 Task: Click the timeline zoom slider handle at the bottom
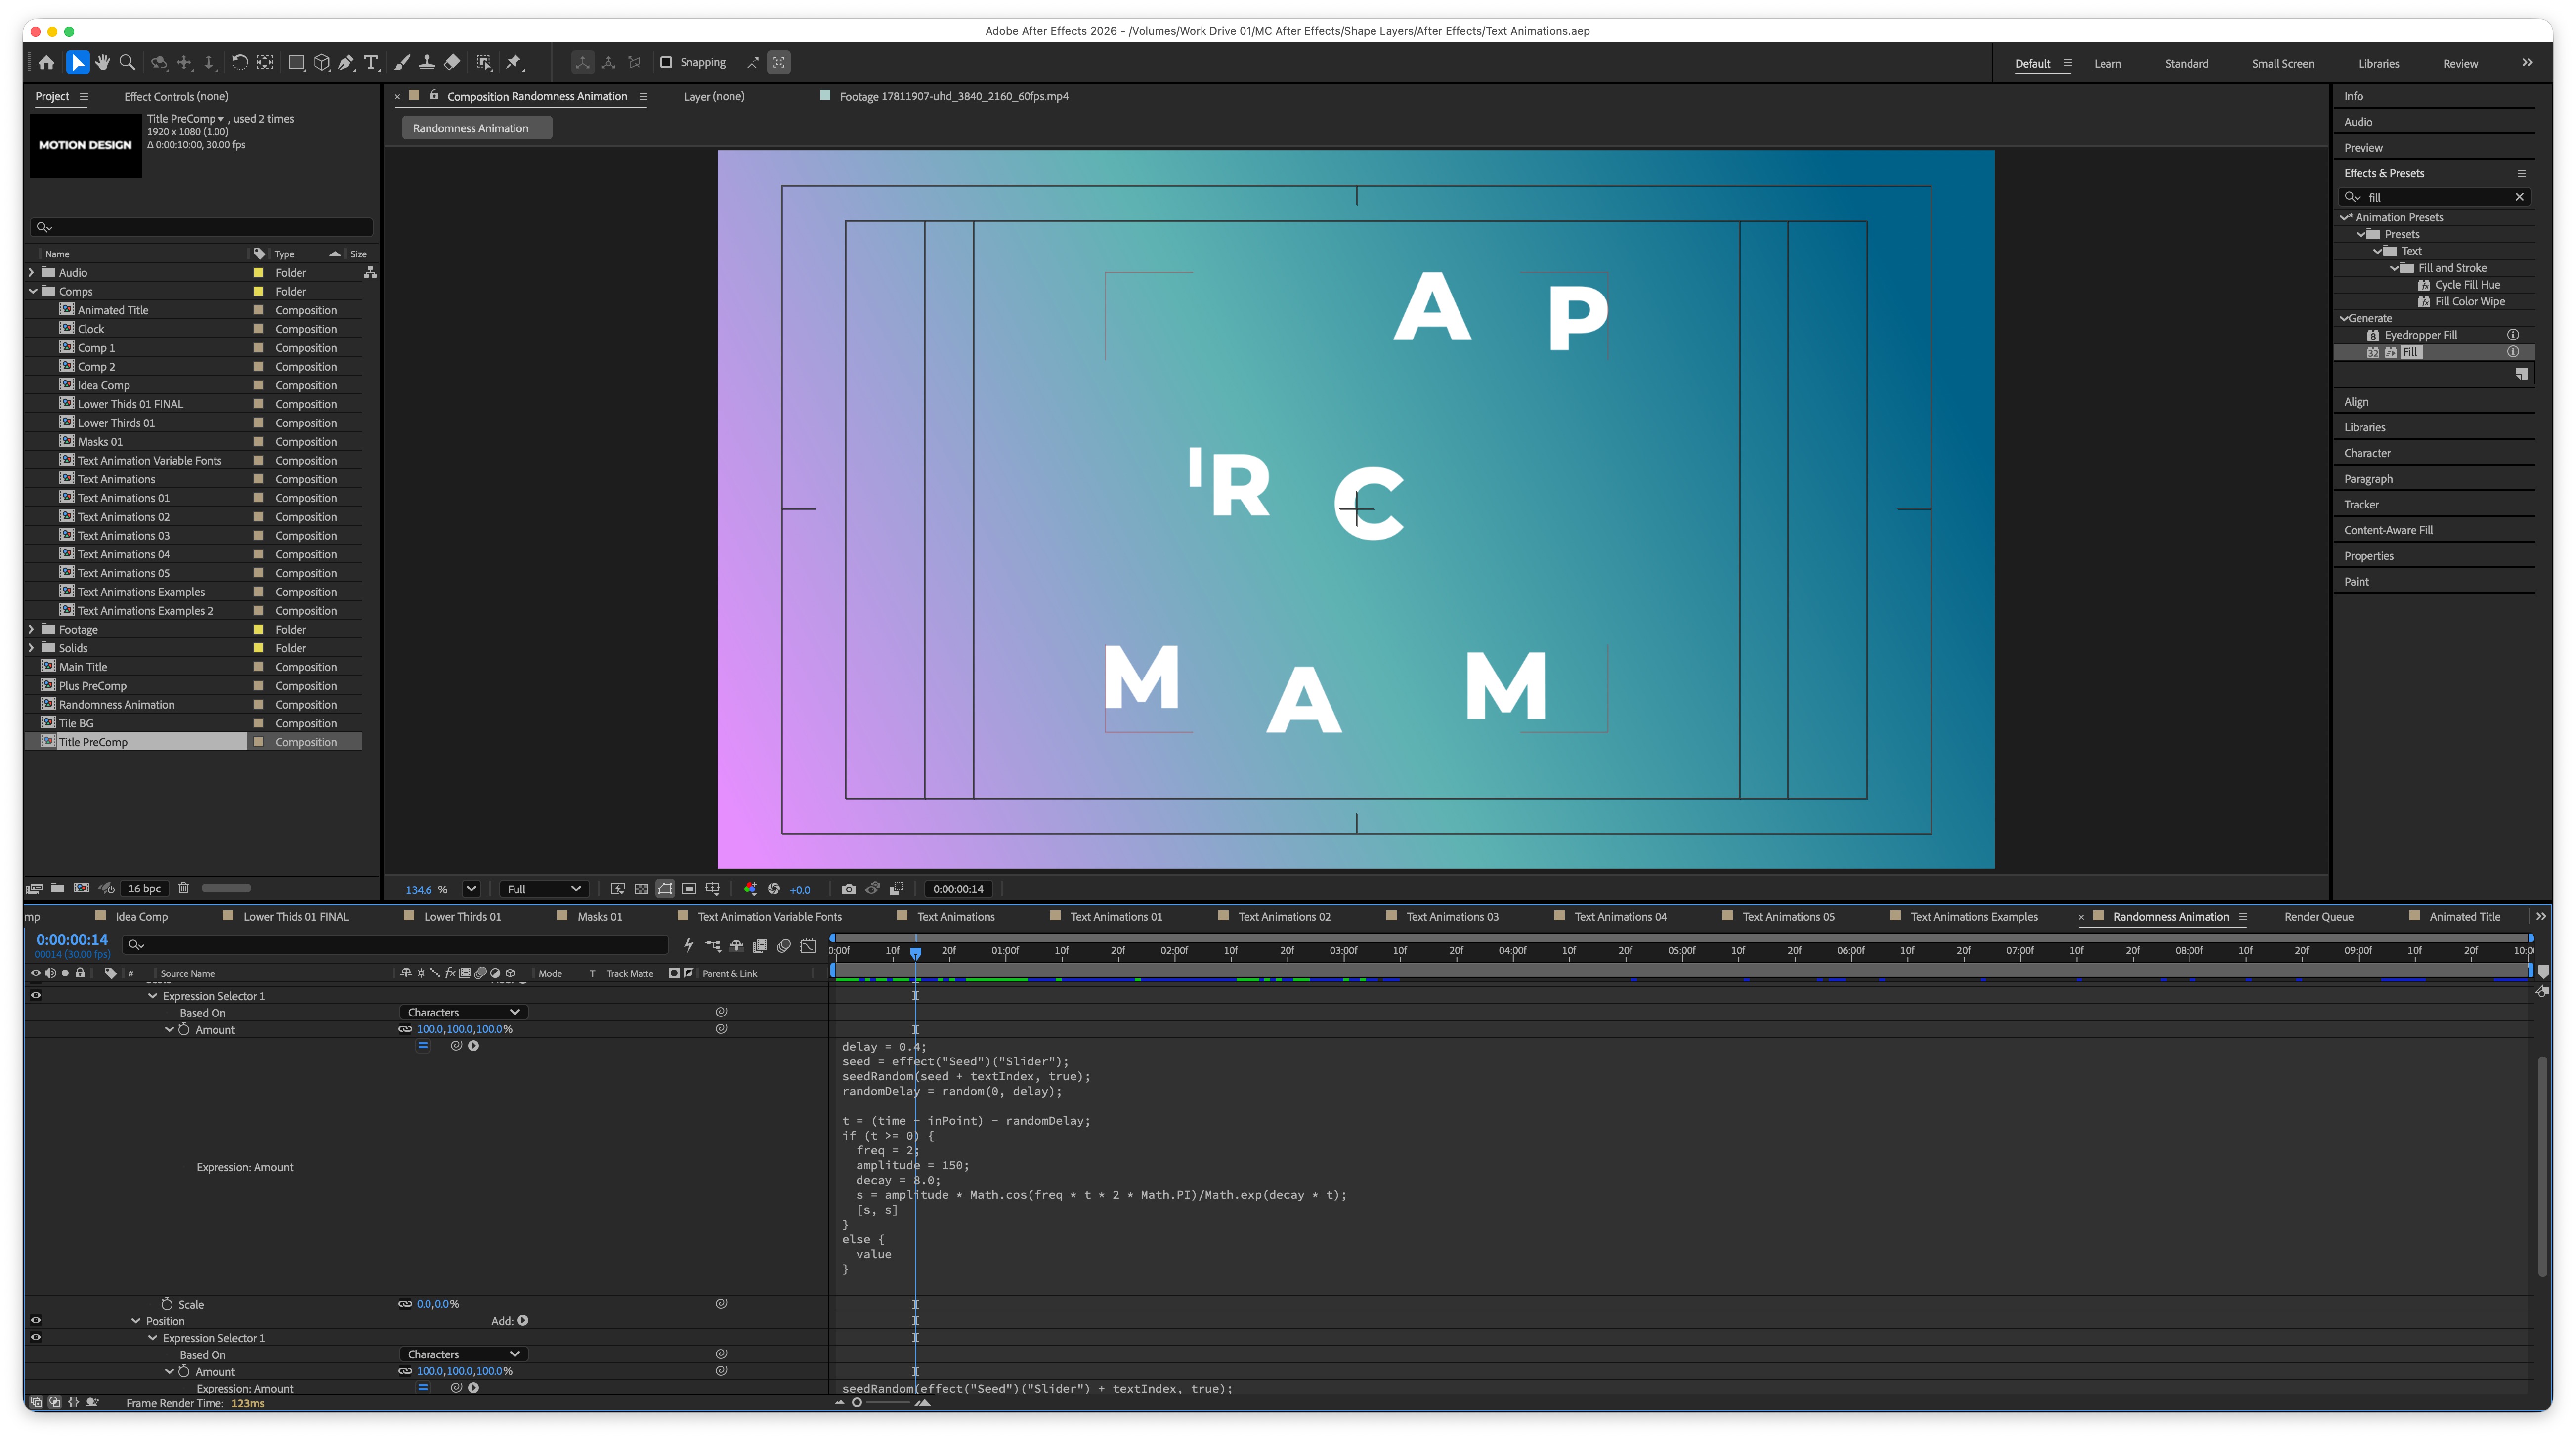coord(856,1402)
